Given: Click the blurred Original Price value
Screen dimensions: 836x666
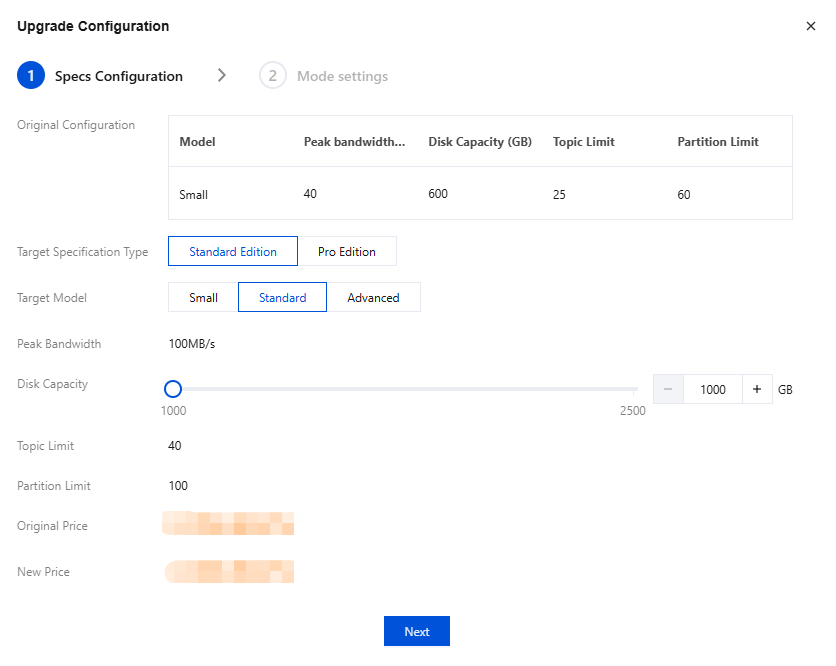Looking at the screenshot, I should click(228, 524).
